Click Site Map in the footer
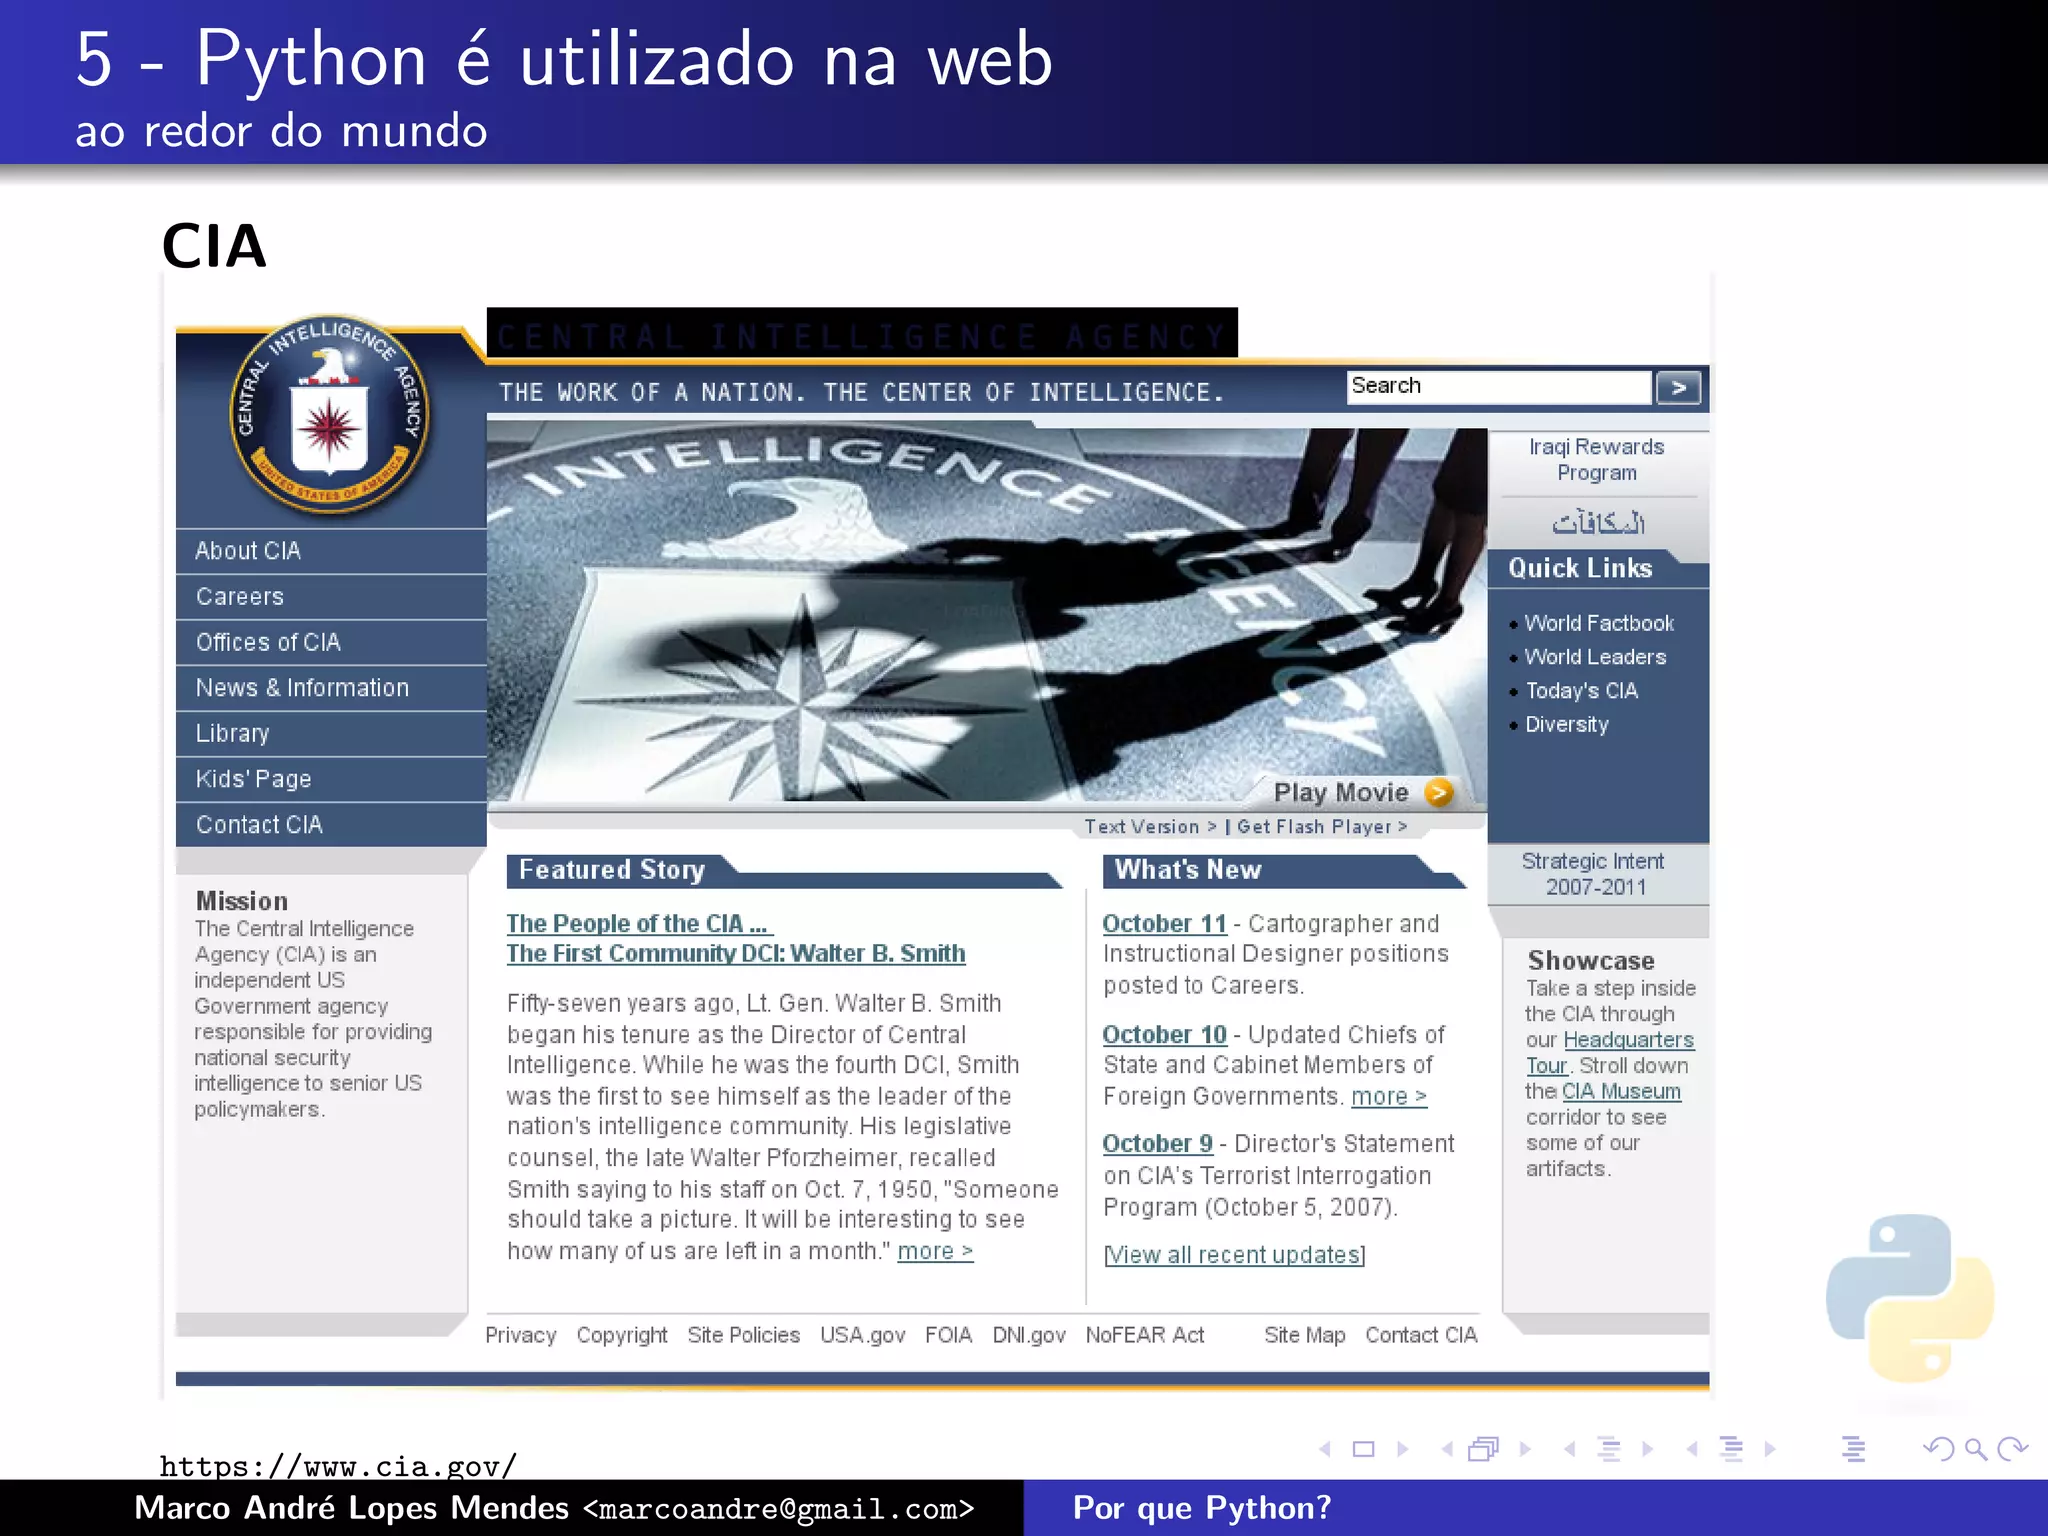This screenshot has width=2048, height=1536. coord(1305,1336)
